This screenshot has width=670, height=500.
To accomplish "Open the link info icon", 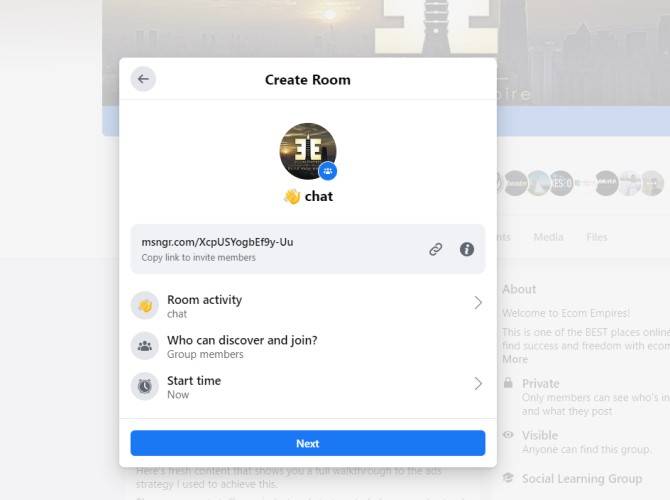I will coord(467,249).
